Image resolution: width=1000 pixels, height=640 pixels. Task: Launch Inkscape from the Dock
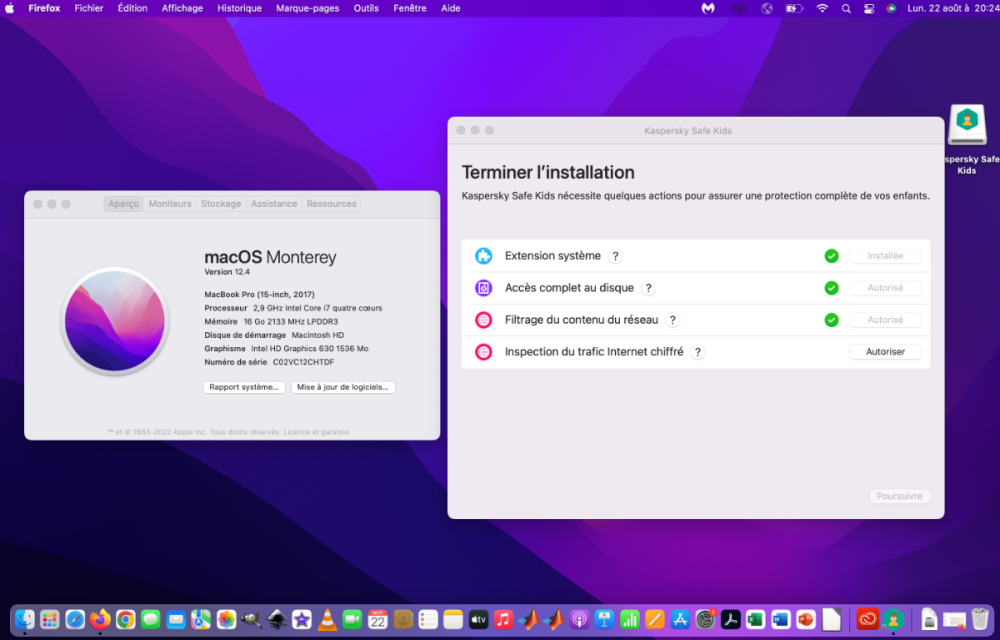coord(277,619)
